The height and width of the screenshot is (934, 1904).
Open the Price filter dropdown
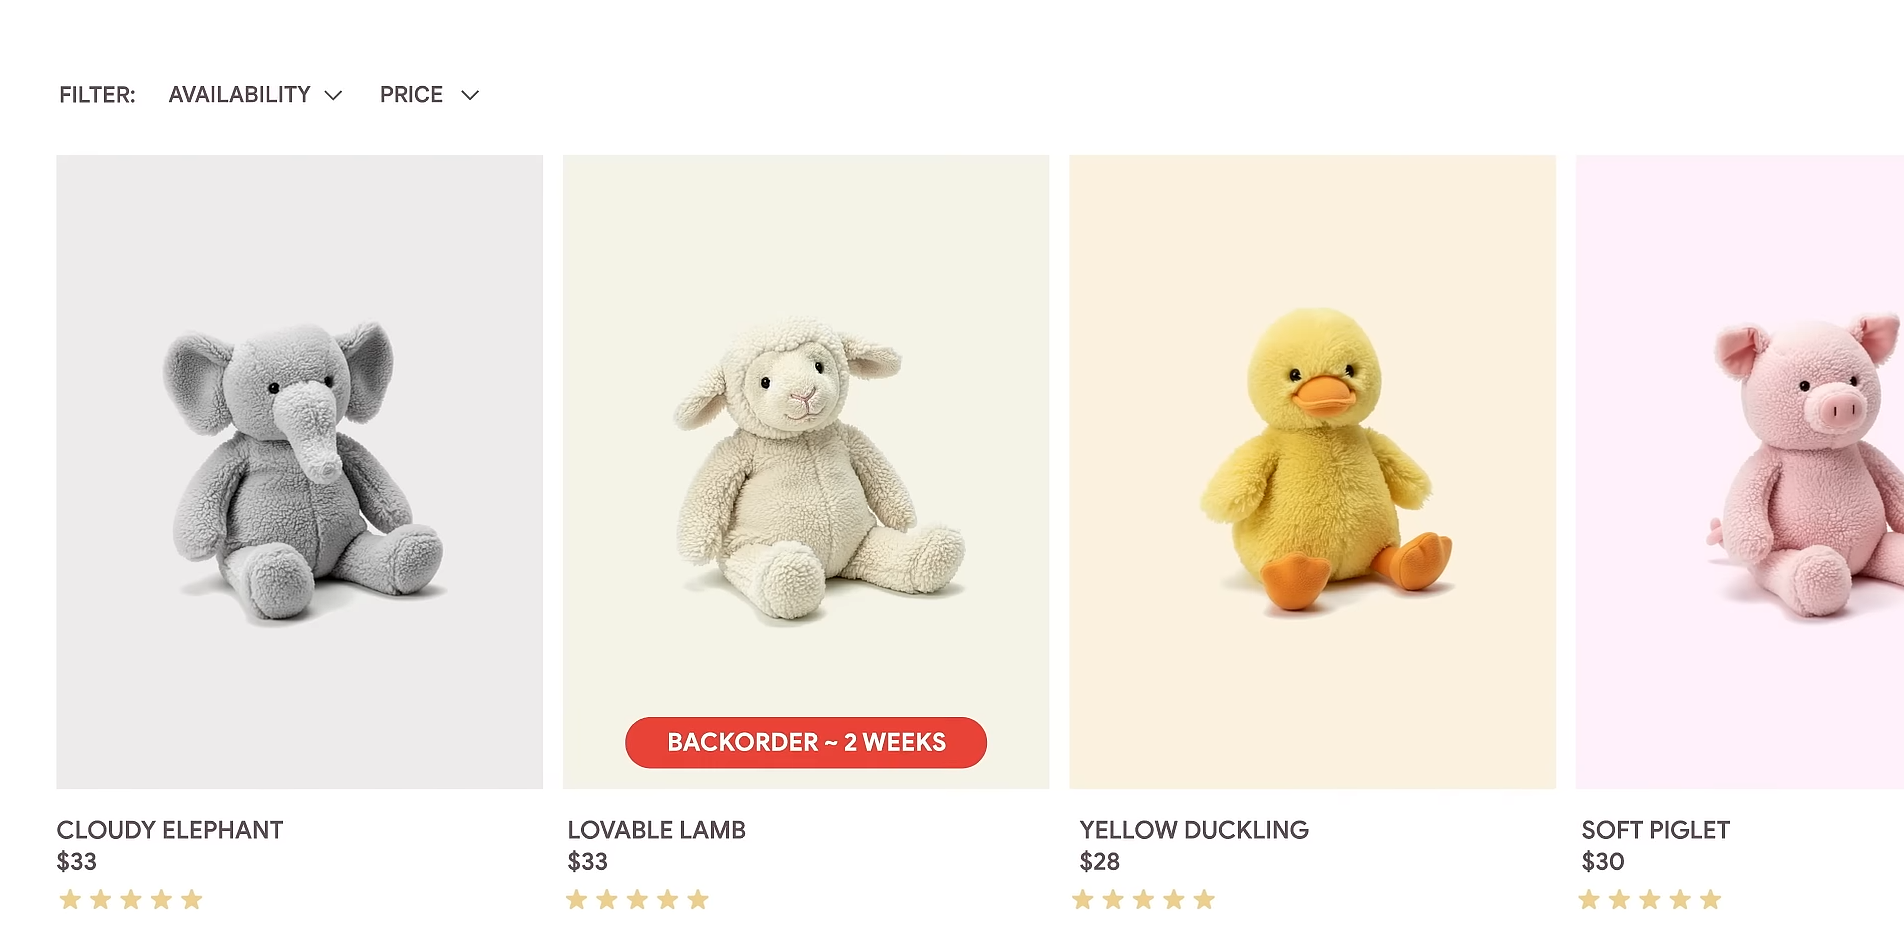(429, 95)
